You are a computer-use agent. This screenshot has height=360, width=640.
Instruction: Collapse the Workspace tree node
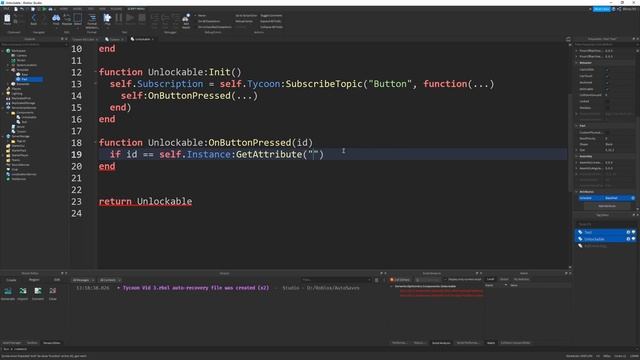click(3, 51)
